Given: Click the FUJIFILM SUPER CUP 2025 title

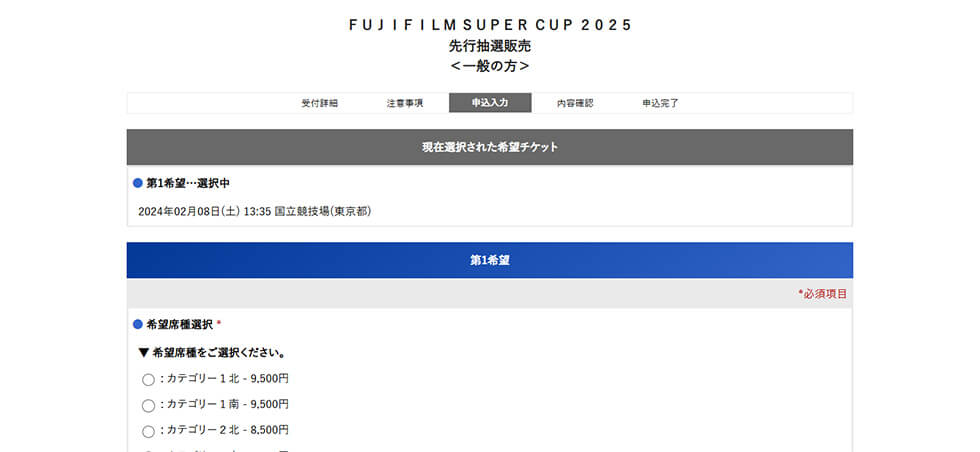Looking at the screenshot, I should coord(490,25).
